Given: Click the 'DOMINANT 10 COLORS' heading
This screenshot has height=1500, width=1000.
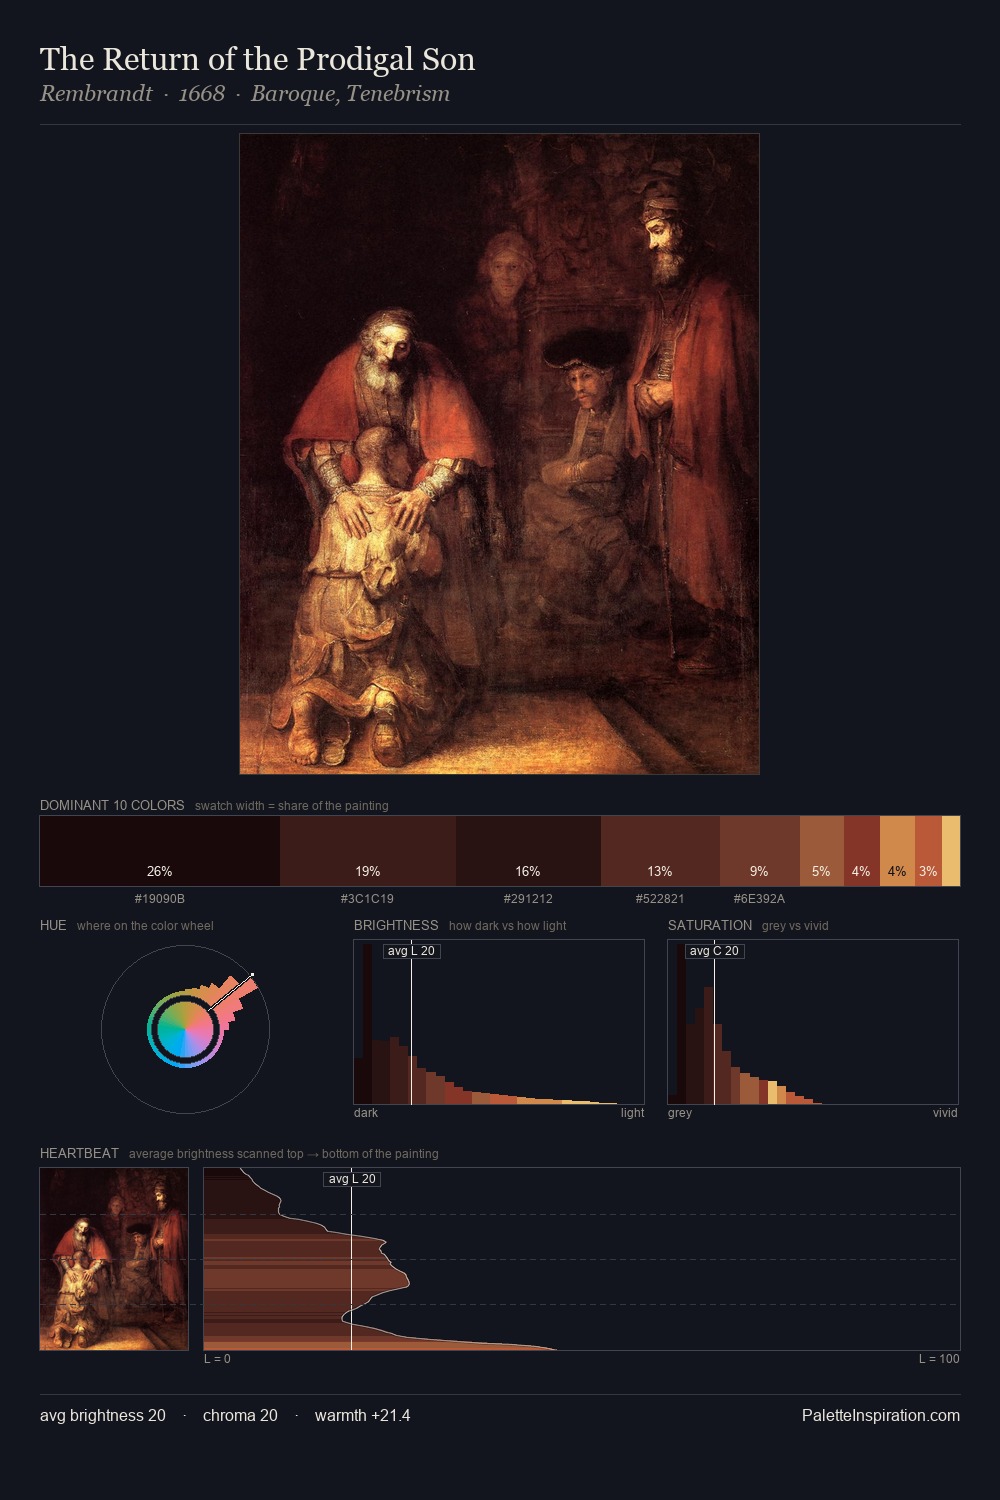Looking at the screenshot, I should (x=112, y=805).
